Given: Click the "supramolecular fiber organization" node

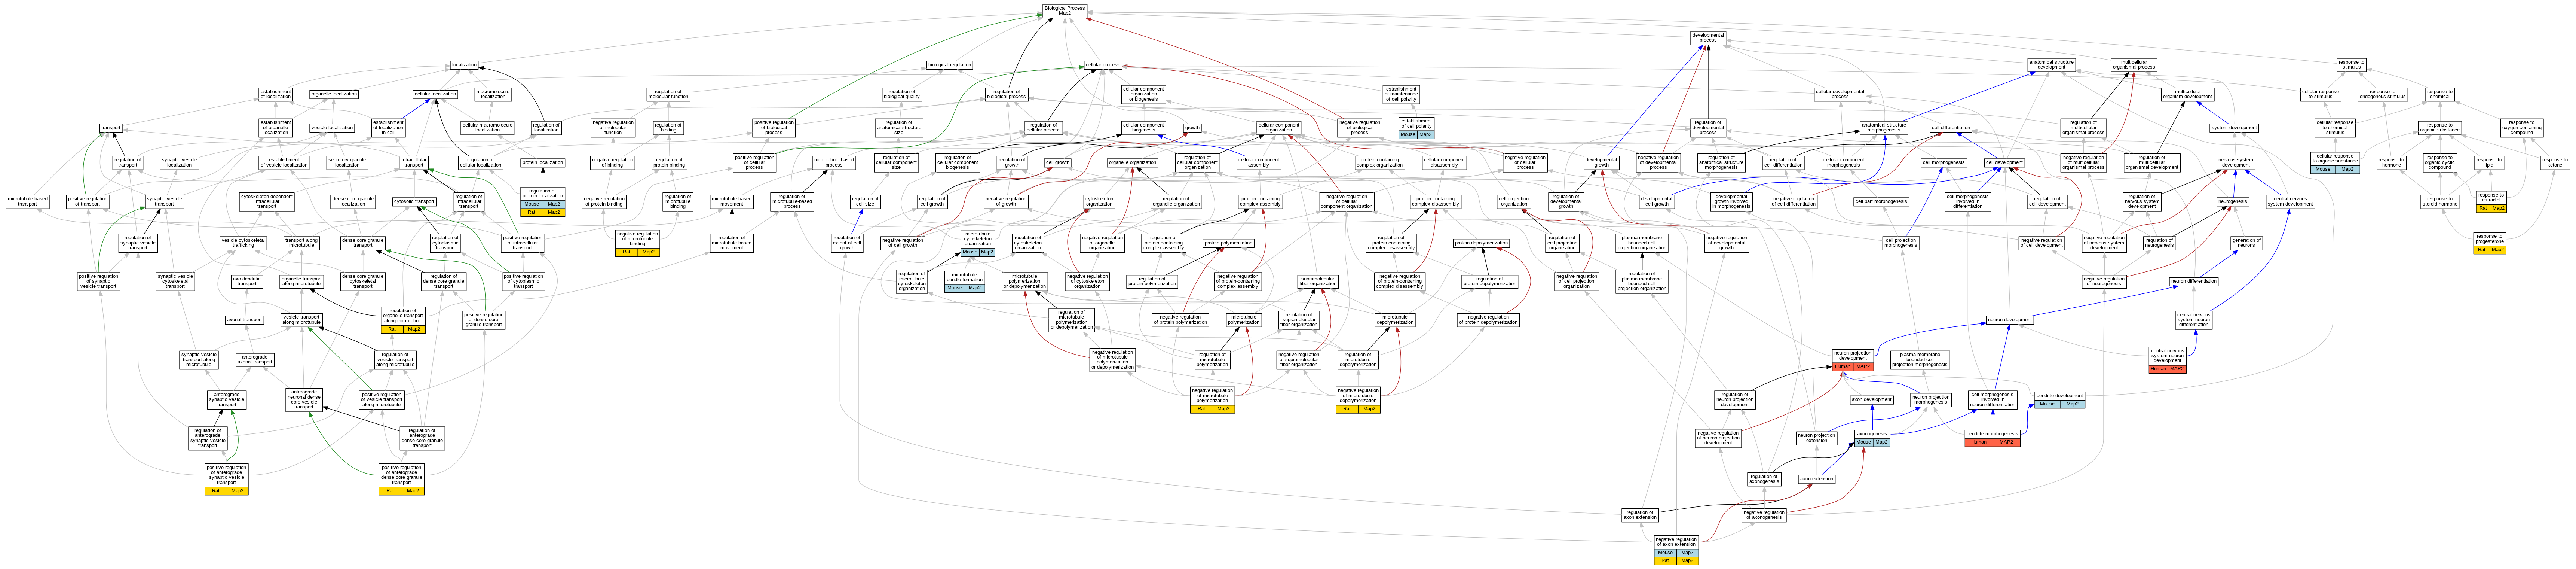Looking at the screenshot, I should tap(1318, 282).
